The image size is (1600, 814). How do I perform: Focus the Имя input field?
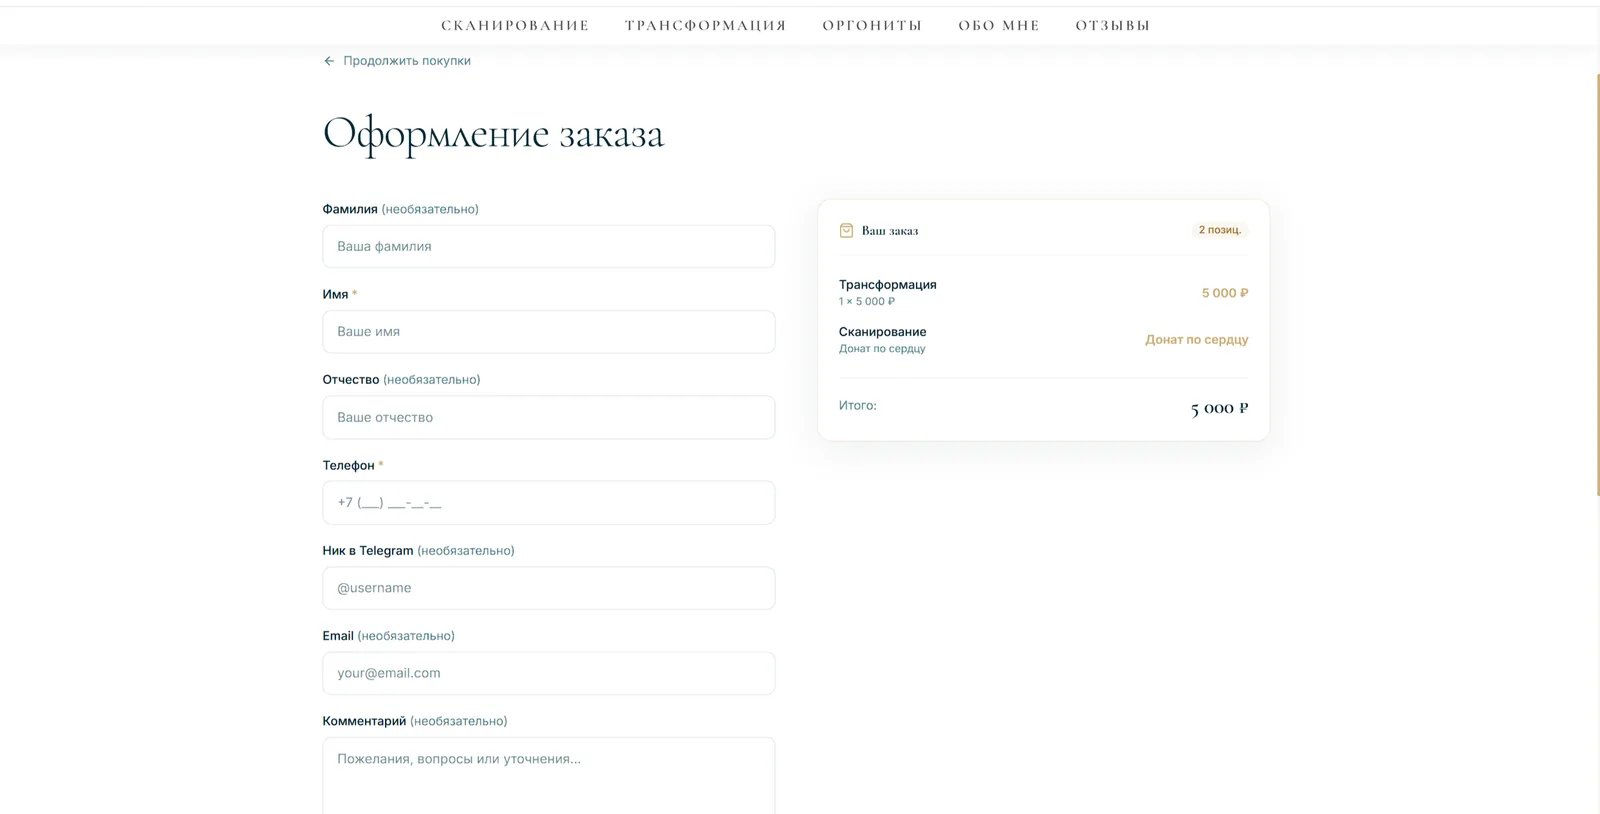(548, 331)
